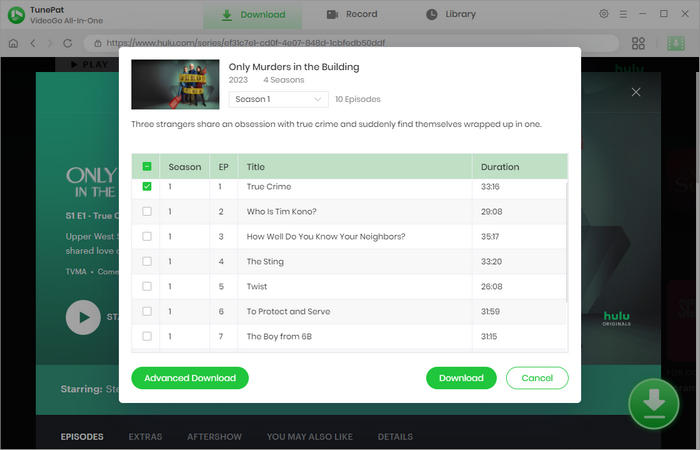Close the Hulu overlay with X icon
This screenshot has height=450, width=700.
pyautogui.click(x=635, y=92)
